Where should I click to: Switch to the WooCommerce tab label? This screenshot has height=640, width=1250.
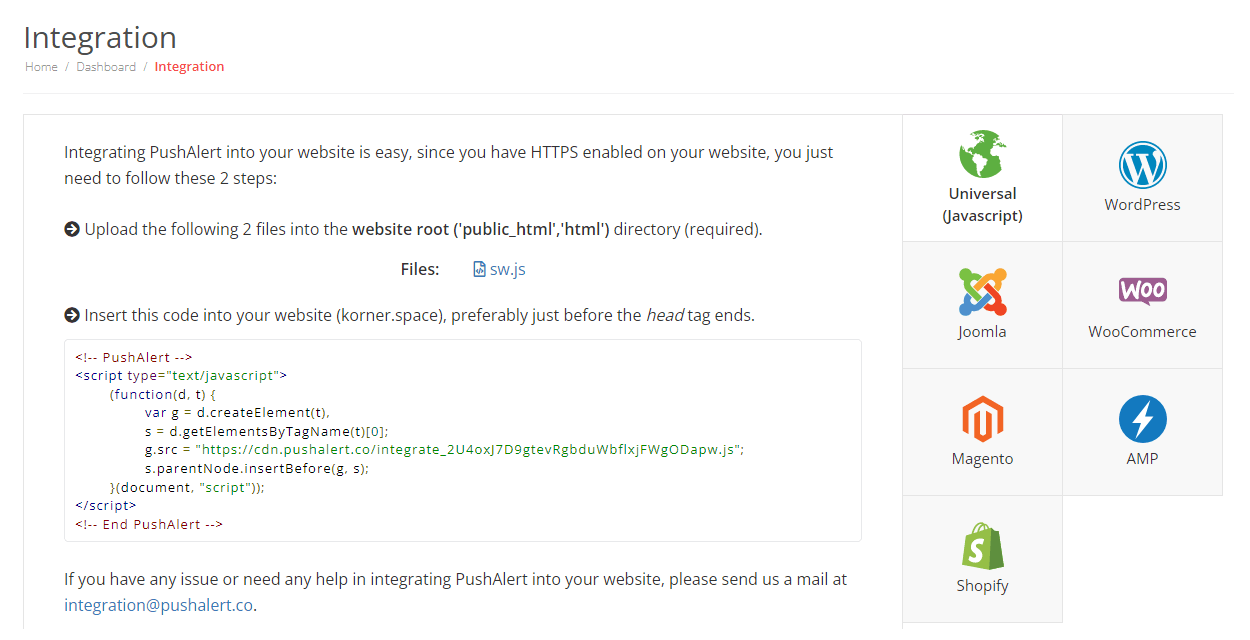pyautogui.click(x=1142, y=331)
